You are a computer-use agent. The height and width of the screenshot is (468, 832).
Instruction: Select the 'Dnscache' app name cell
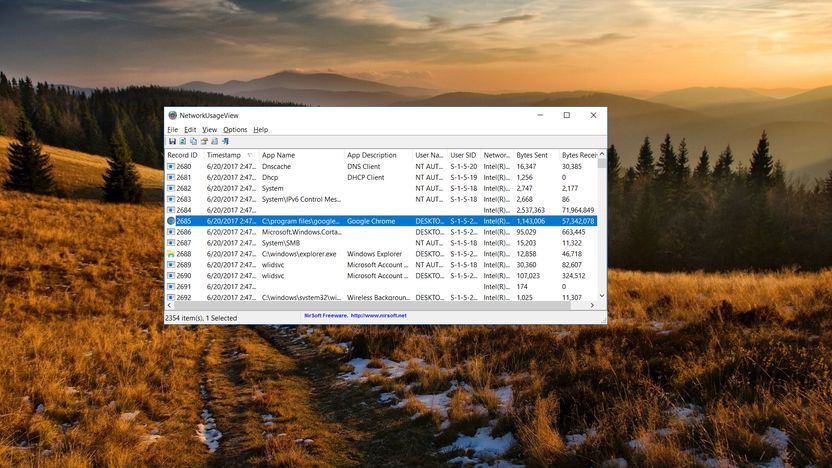pyautogui.click(x=276, y=167)
